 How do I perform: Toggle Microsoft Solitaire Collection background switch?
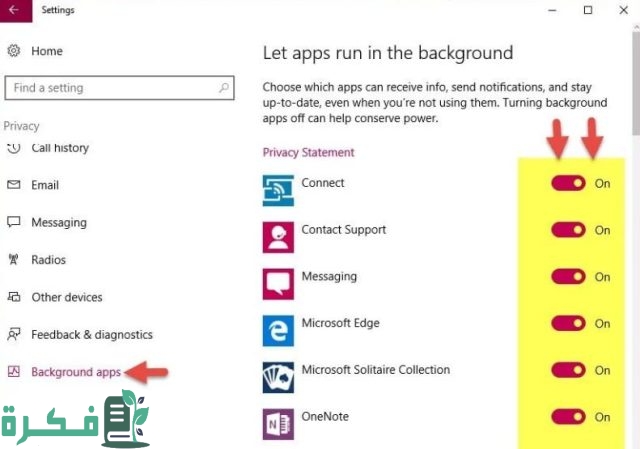pyautogui.click(x=568, y=370)
